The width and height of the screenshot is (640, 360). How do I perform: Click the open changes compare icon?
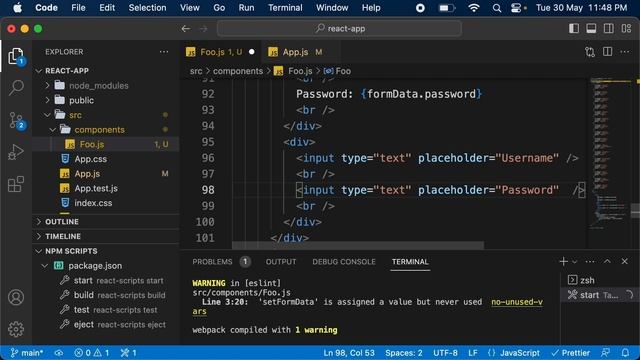click(590, 52)
